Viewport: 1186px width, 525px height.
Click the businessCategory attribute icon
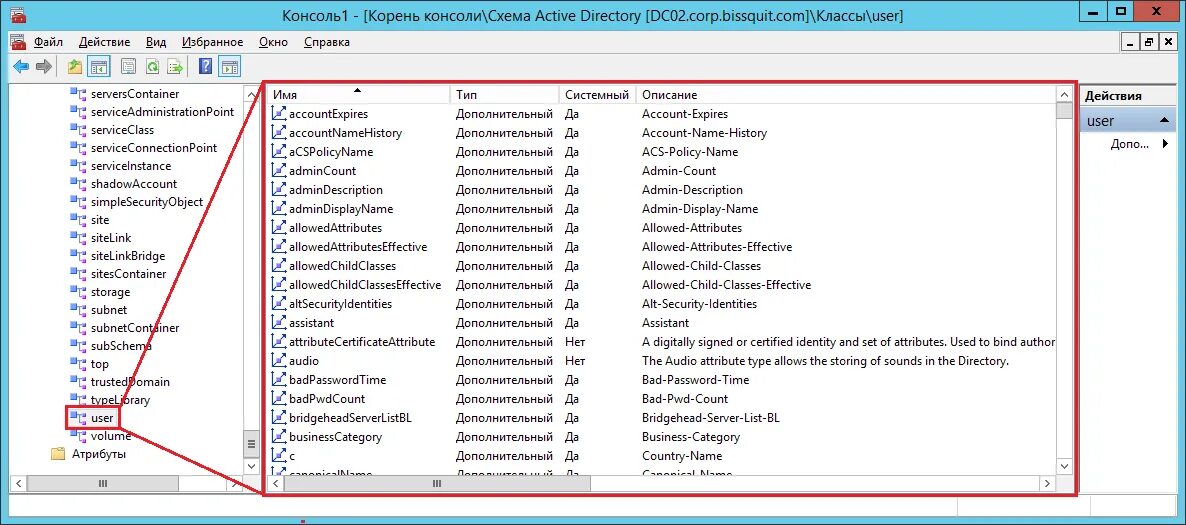click(x=278, y=436)
